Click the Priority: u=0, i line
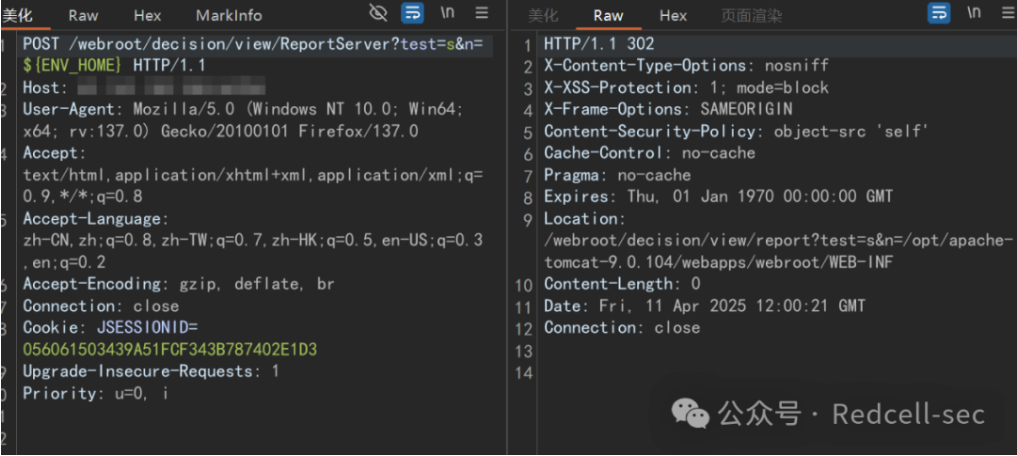 point(96,393)
